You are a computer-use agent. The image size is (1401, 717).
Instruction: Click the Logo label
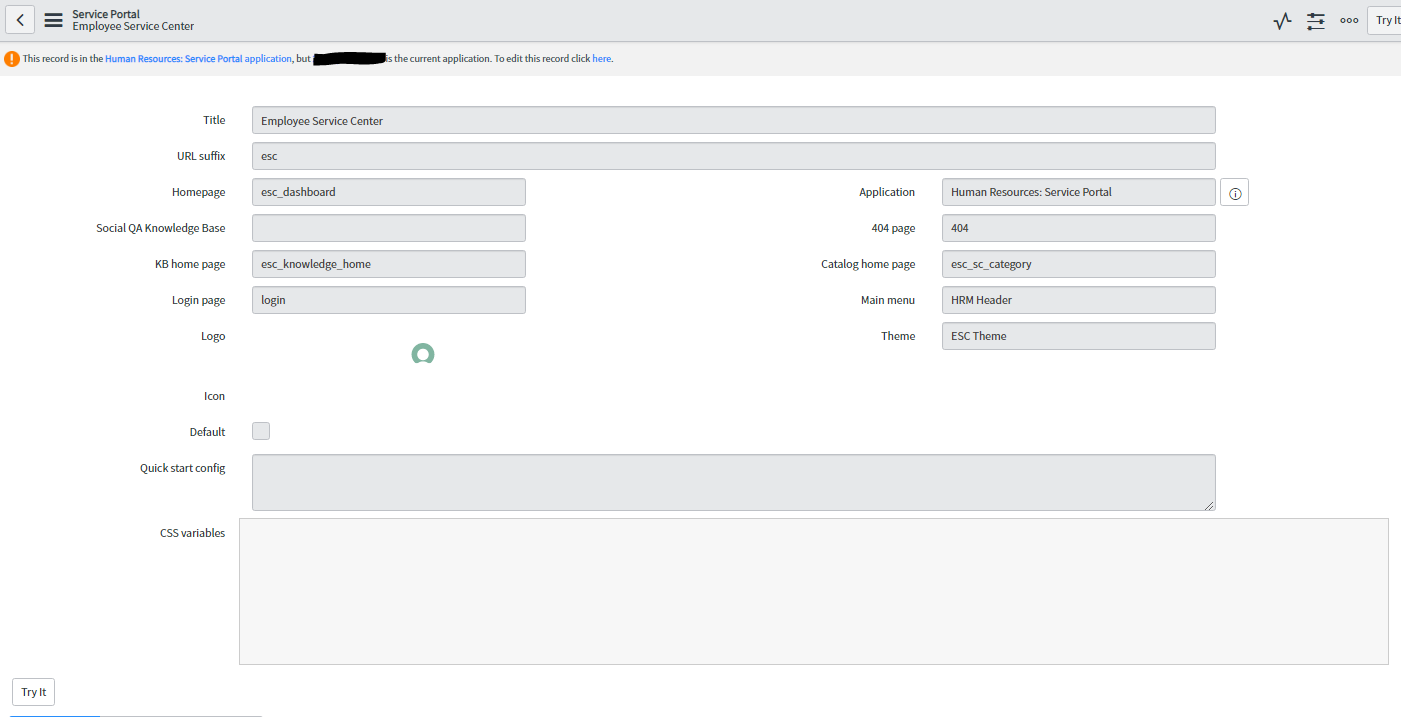click(x=213, y=336)
